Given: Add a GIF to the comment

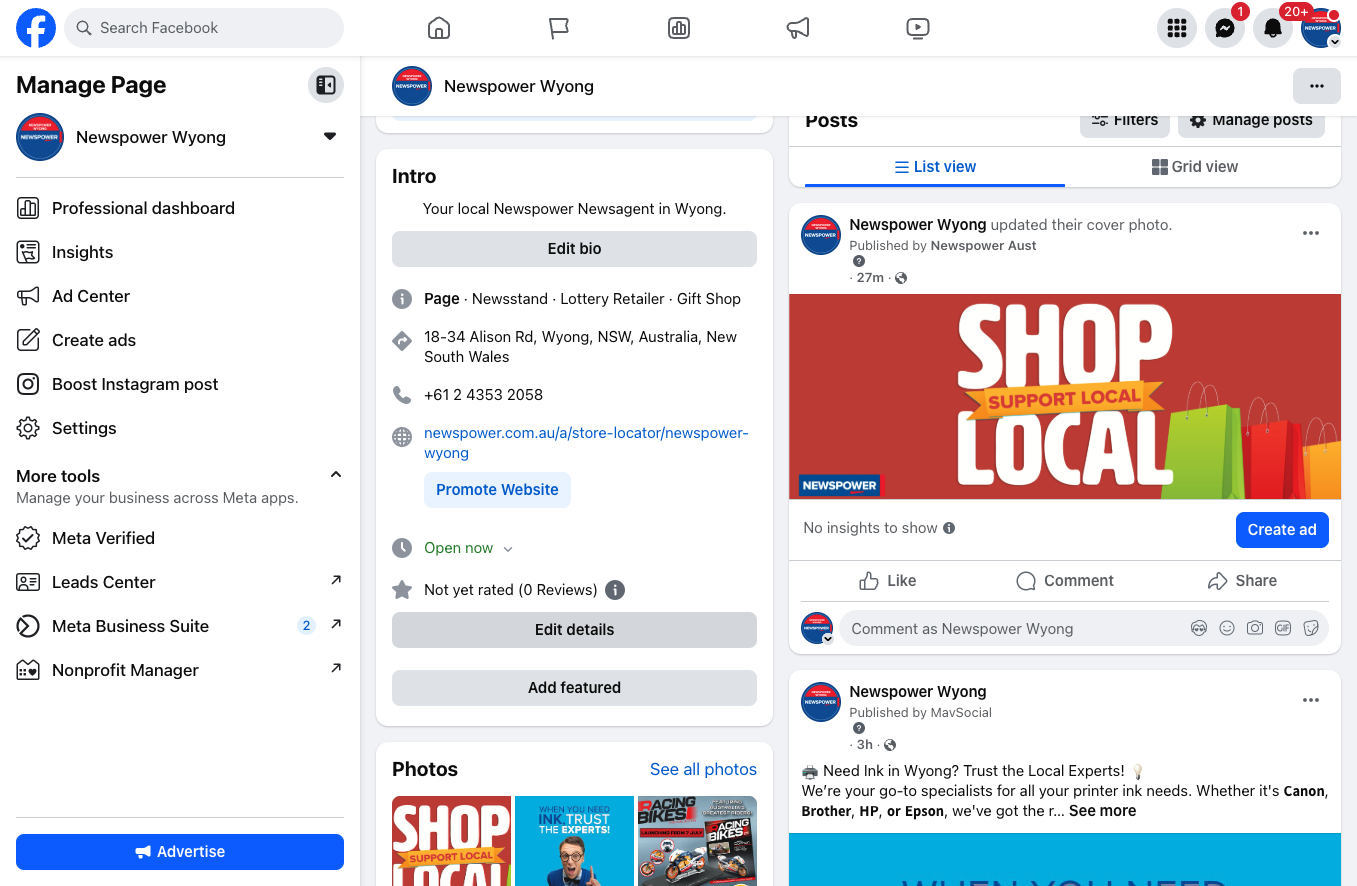Looking at the screenshot, I should click(x=1283, y=629).
